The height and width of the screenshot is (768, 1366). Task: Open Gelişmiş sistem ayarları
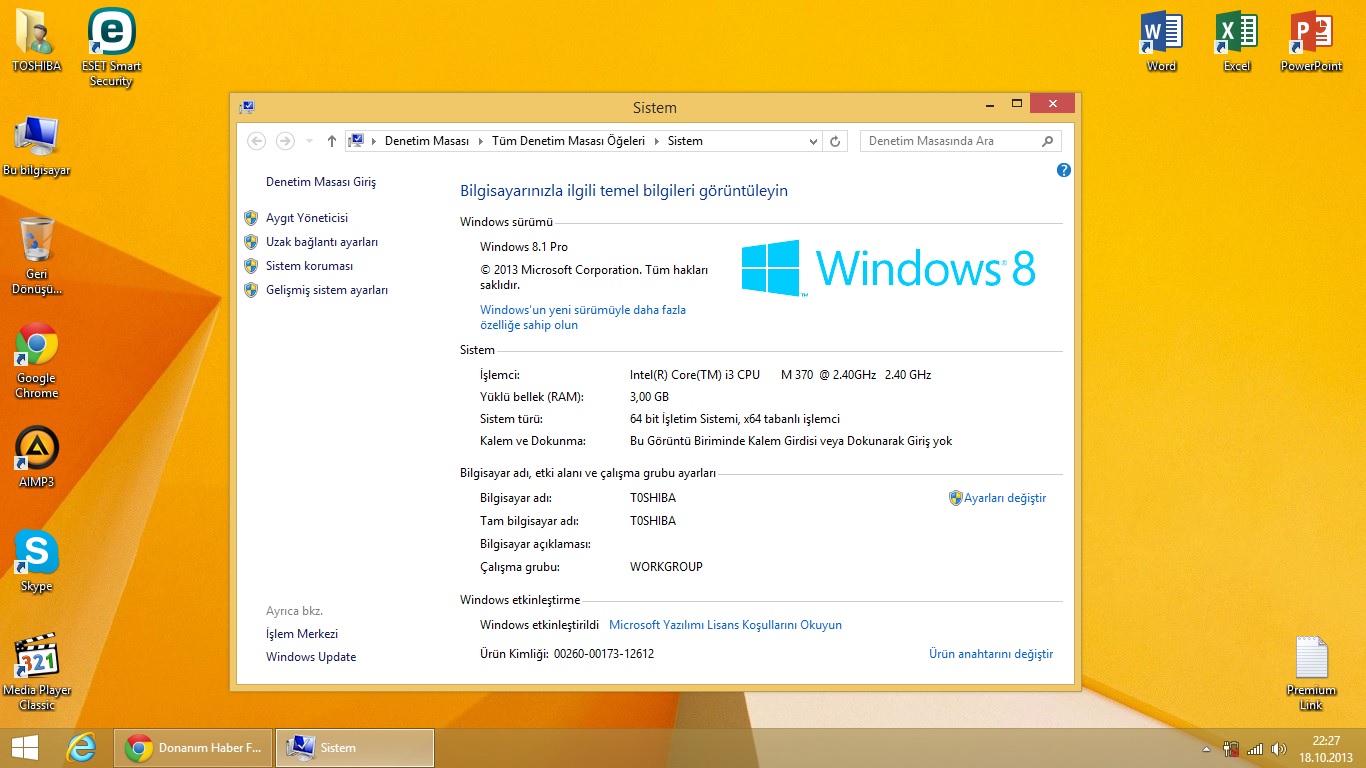point(327,290)
